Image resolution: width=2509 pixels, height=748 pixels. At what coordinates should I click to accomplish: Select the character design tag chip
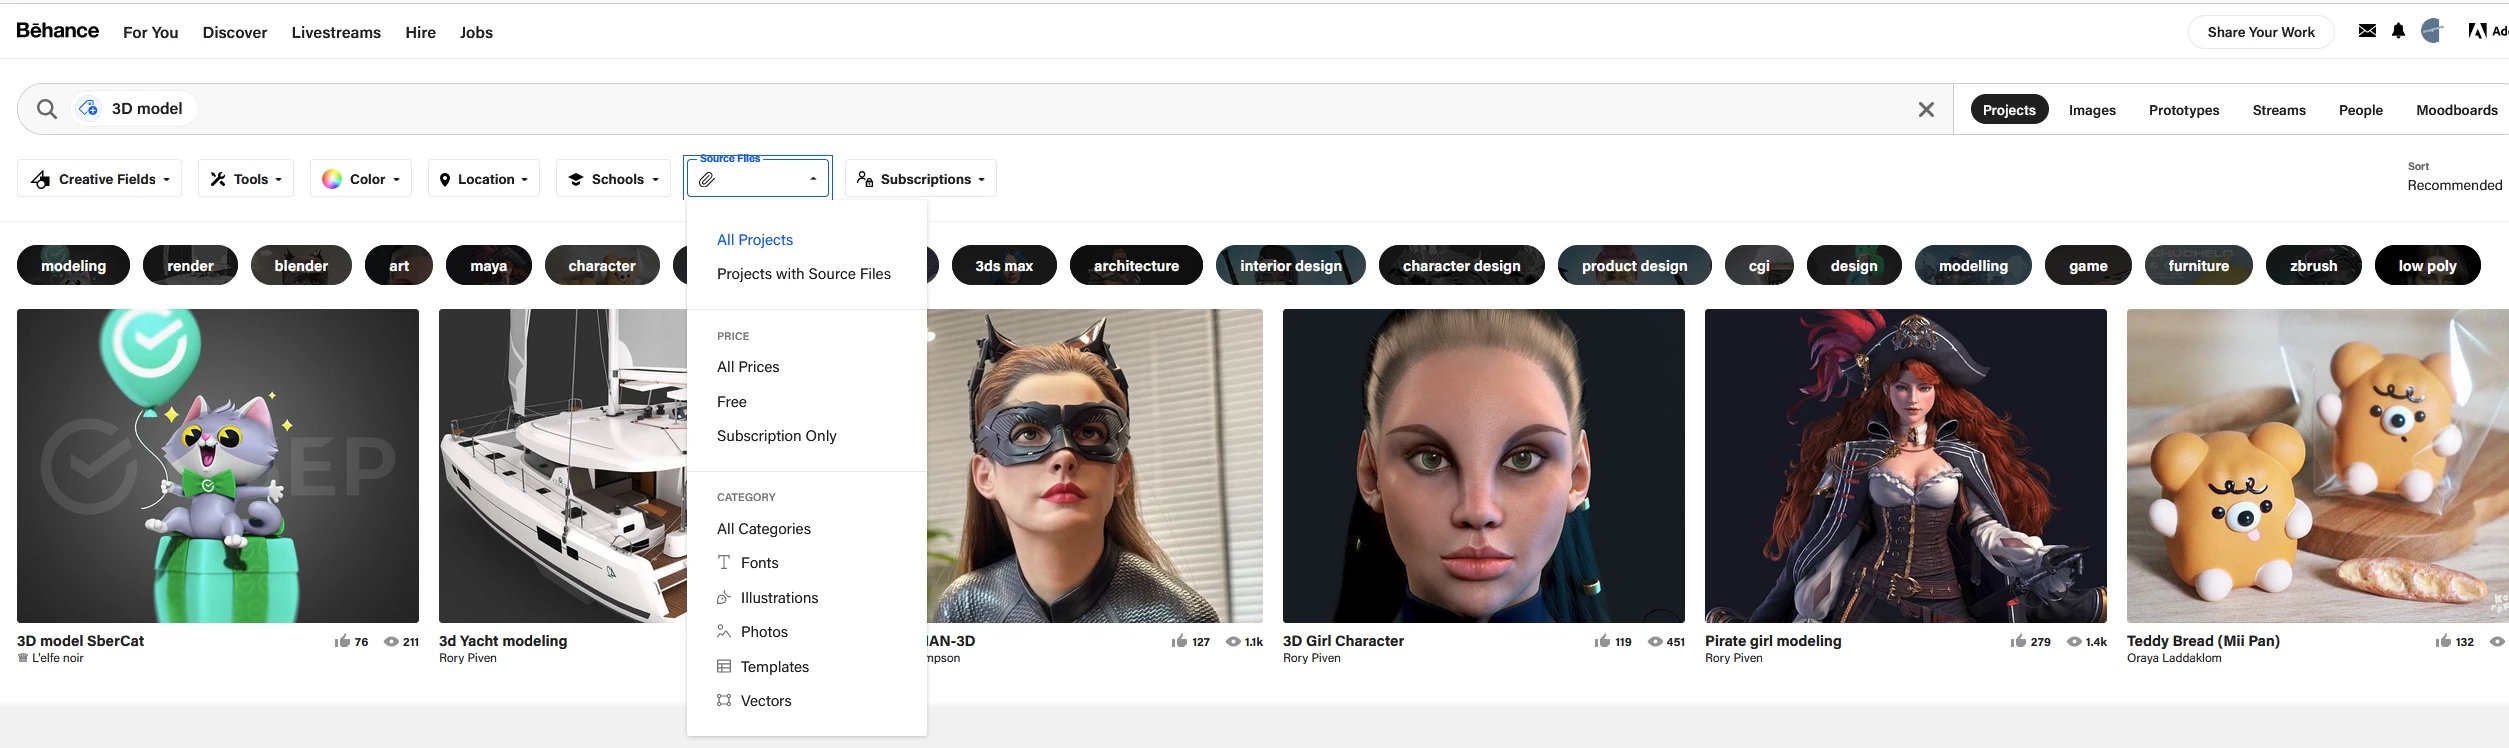coord(1461,265)
